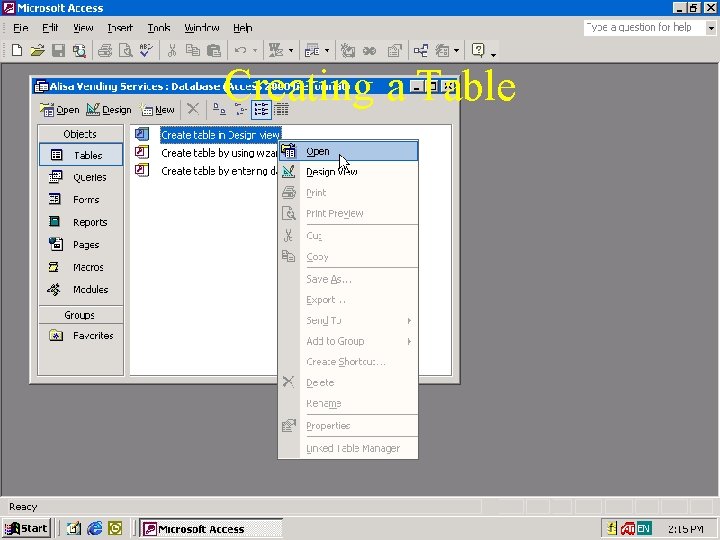720x540 pixels.
Task: Click the Undo toolbar icon
Action: 240,50
